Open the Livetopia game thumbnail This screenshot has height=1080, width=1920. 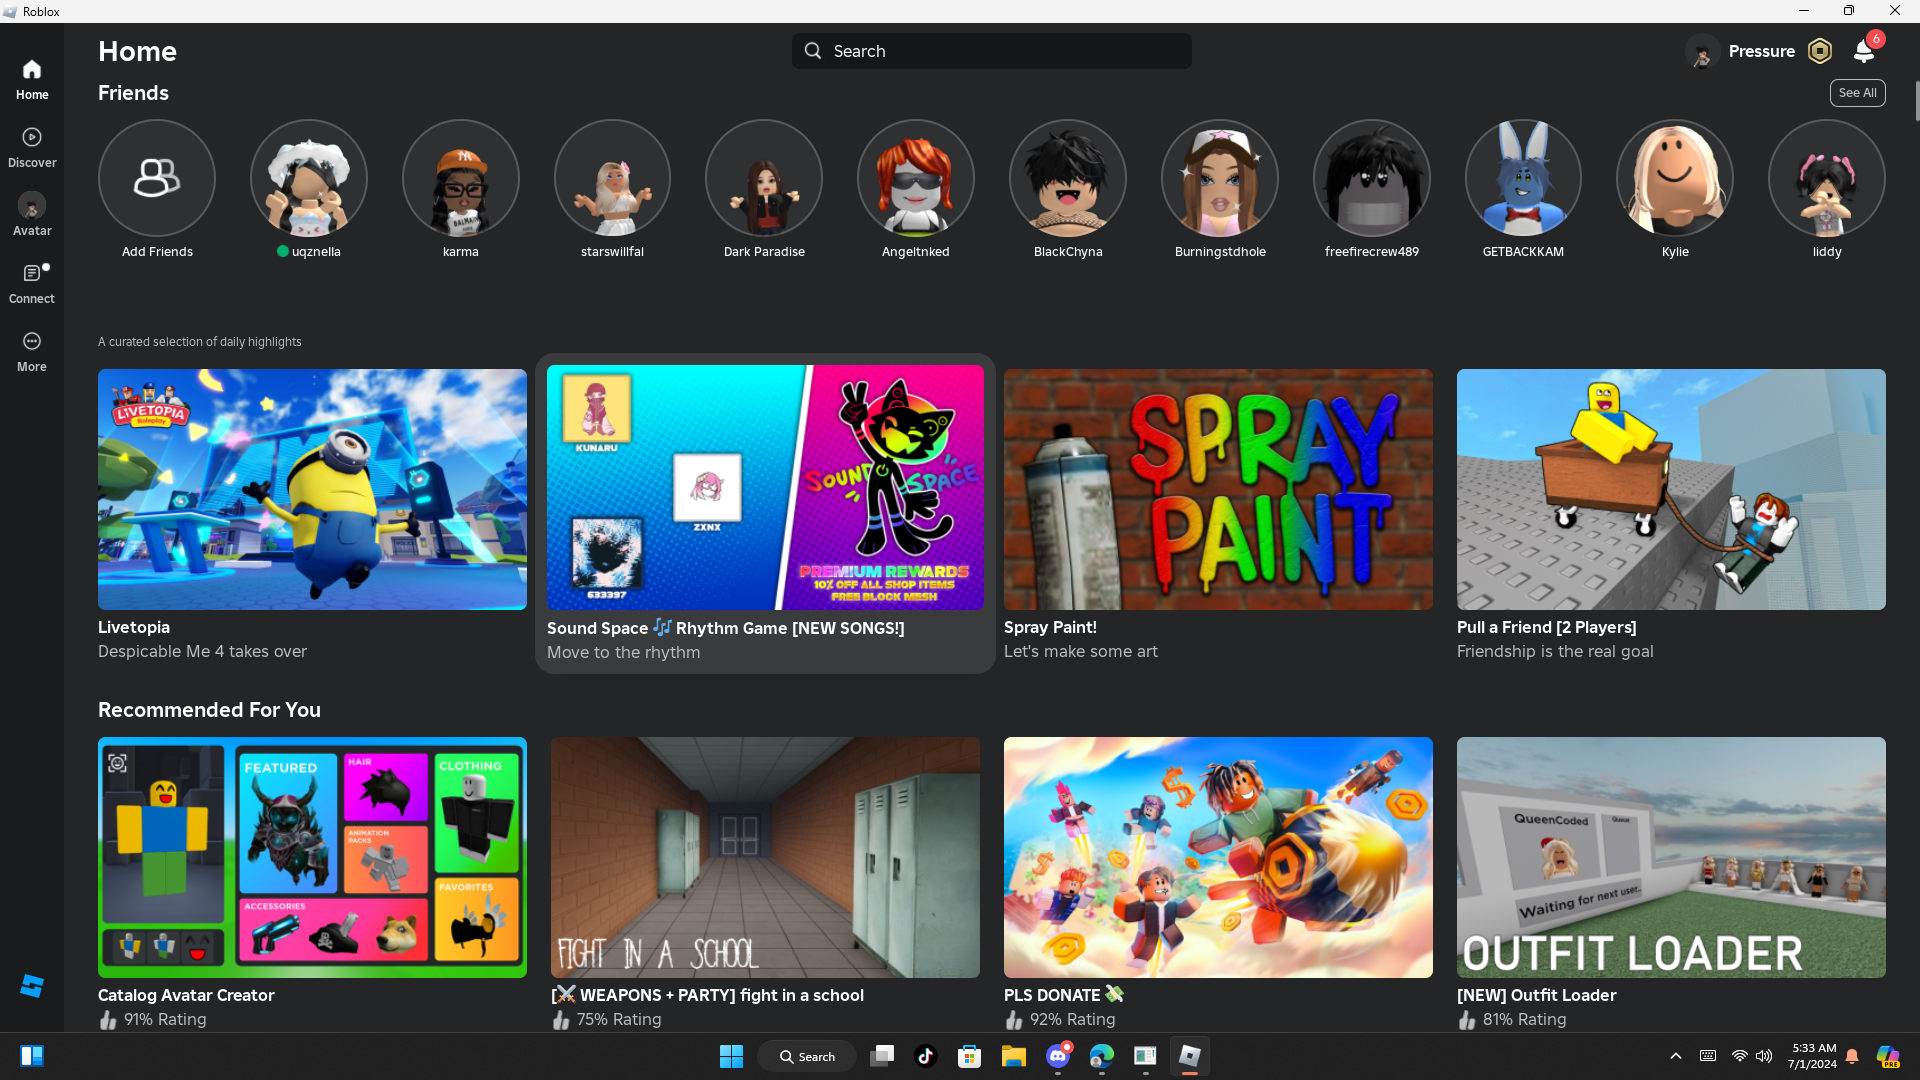[x=312, y=489]
